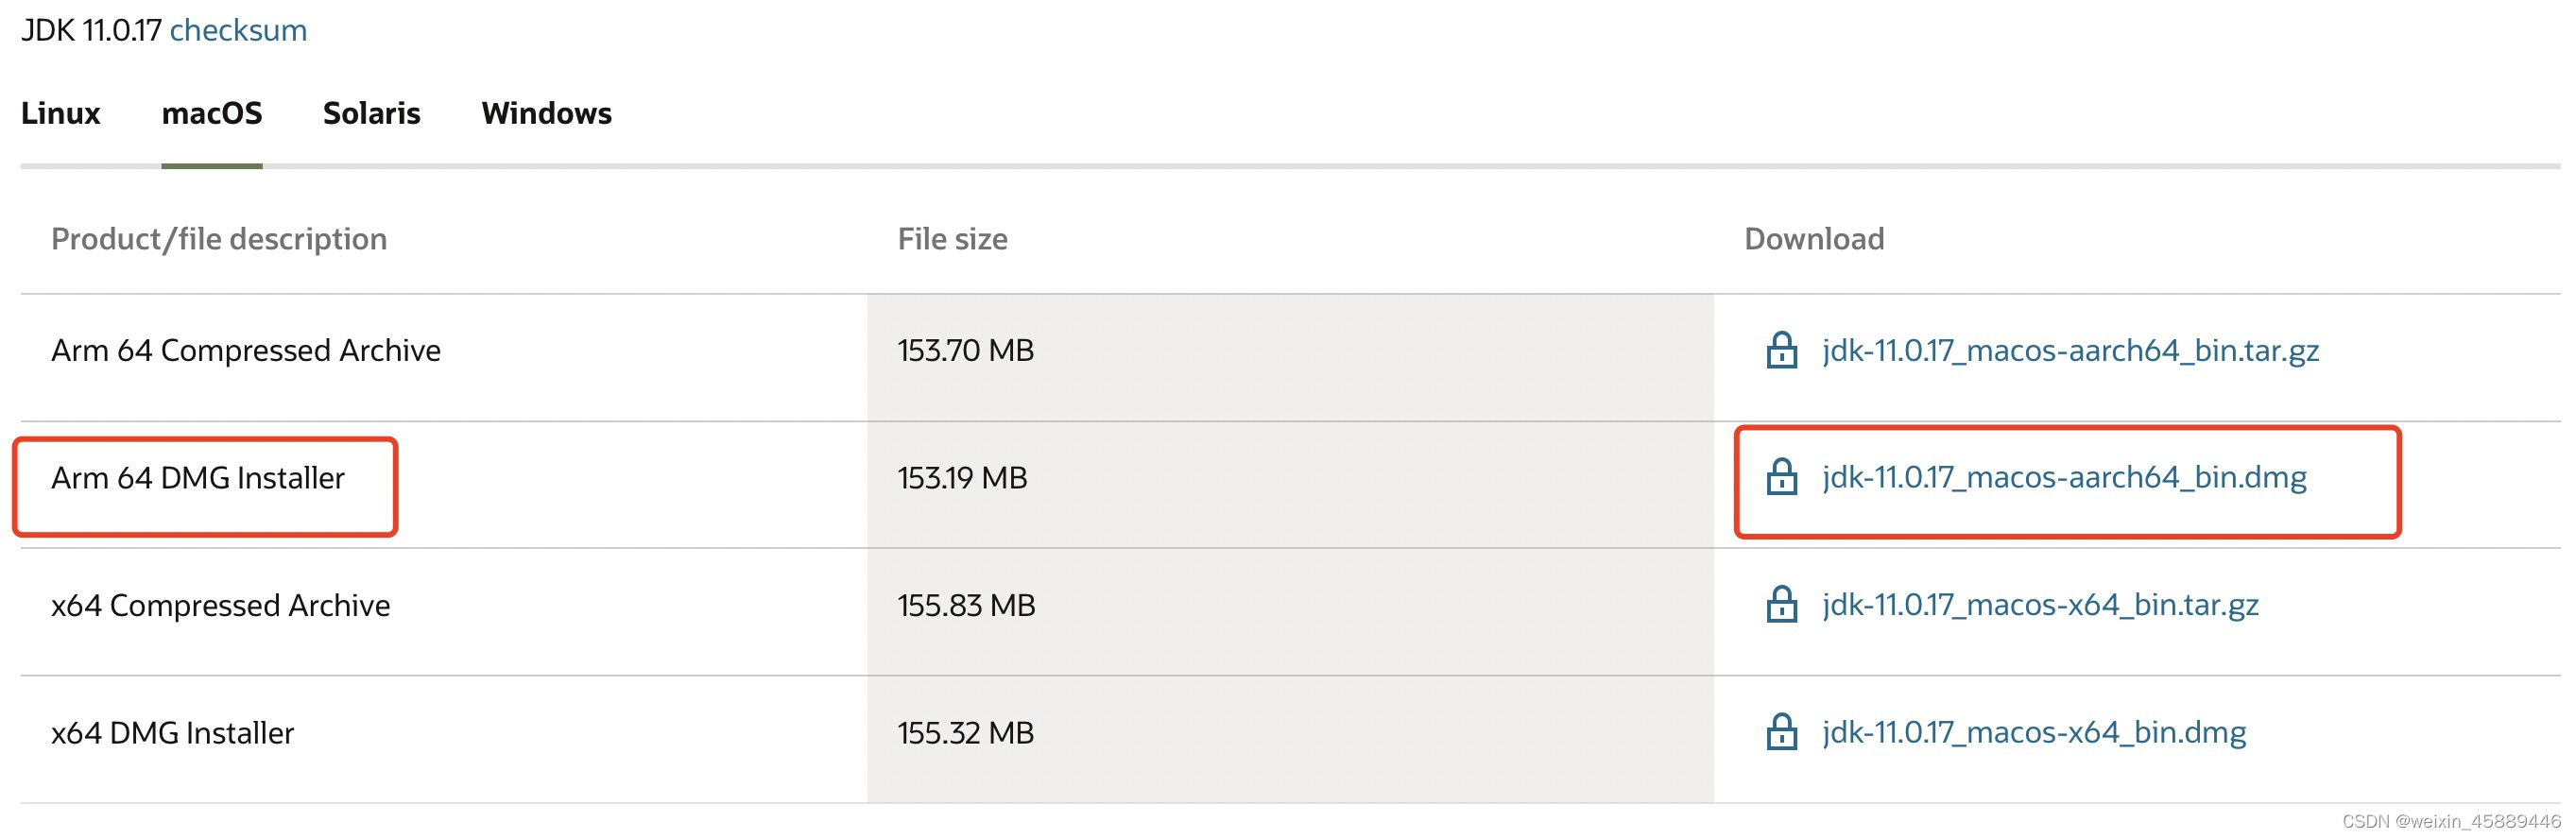The width and height of the screenshot is (2576, 839).
Task: Open the Solaris tab
Action: click(371, 113)
